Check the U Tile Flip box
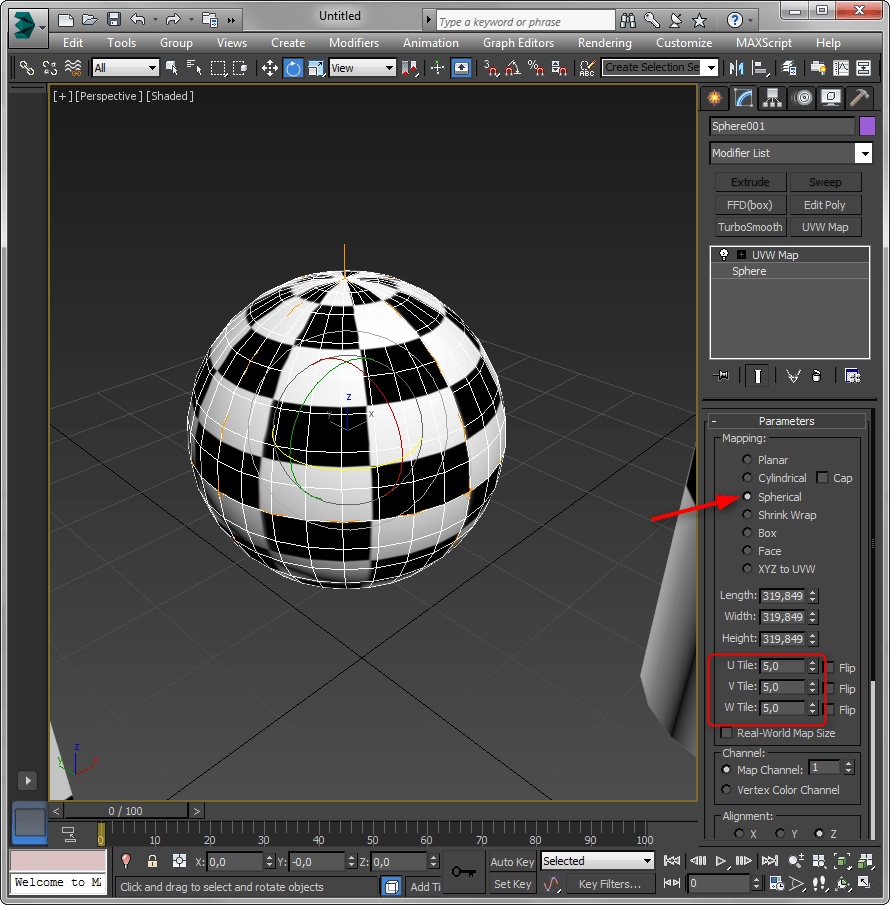 tap(829, 667)
